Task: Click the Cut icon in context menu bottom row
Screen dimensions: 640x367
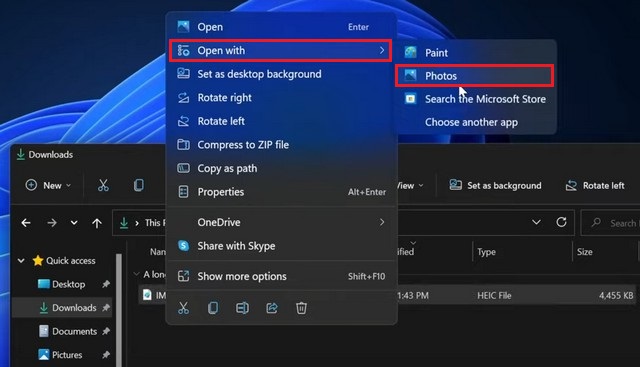Action: (x=184, y=308)
